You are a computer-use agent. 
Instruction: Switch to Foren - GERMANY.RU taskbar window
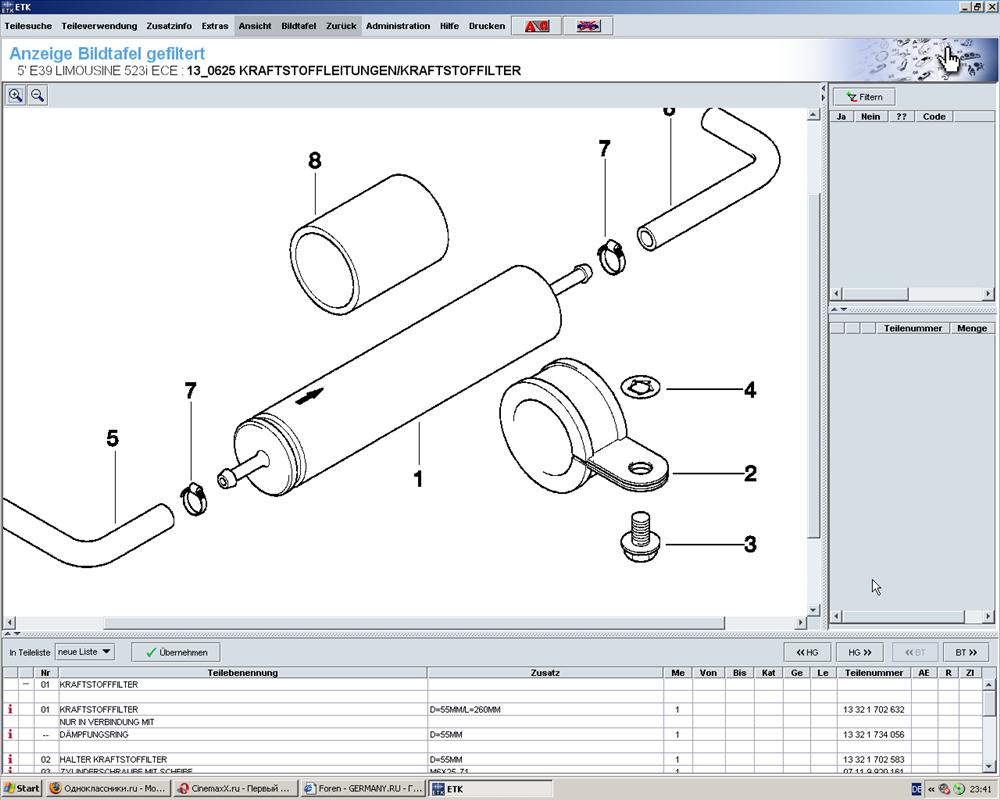(x=362, y=789)
